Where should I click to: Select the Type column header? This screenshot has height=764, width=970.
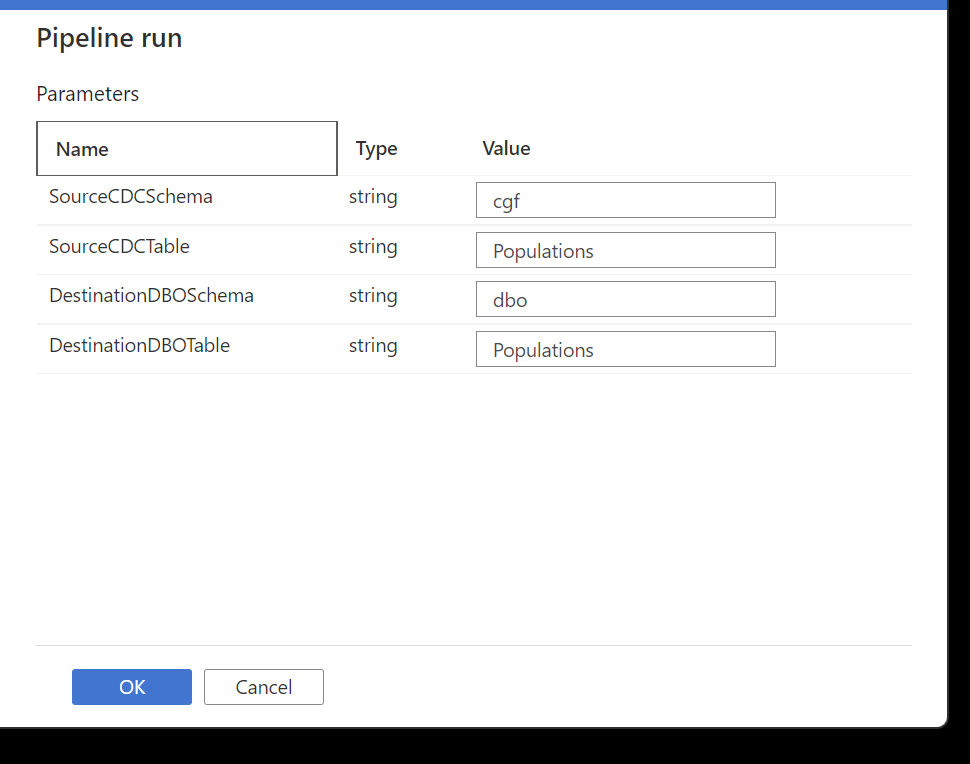coord(376,148)
